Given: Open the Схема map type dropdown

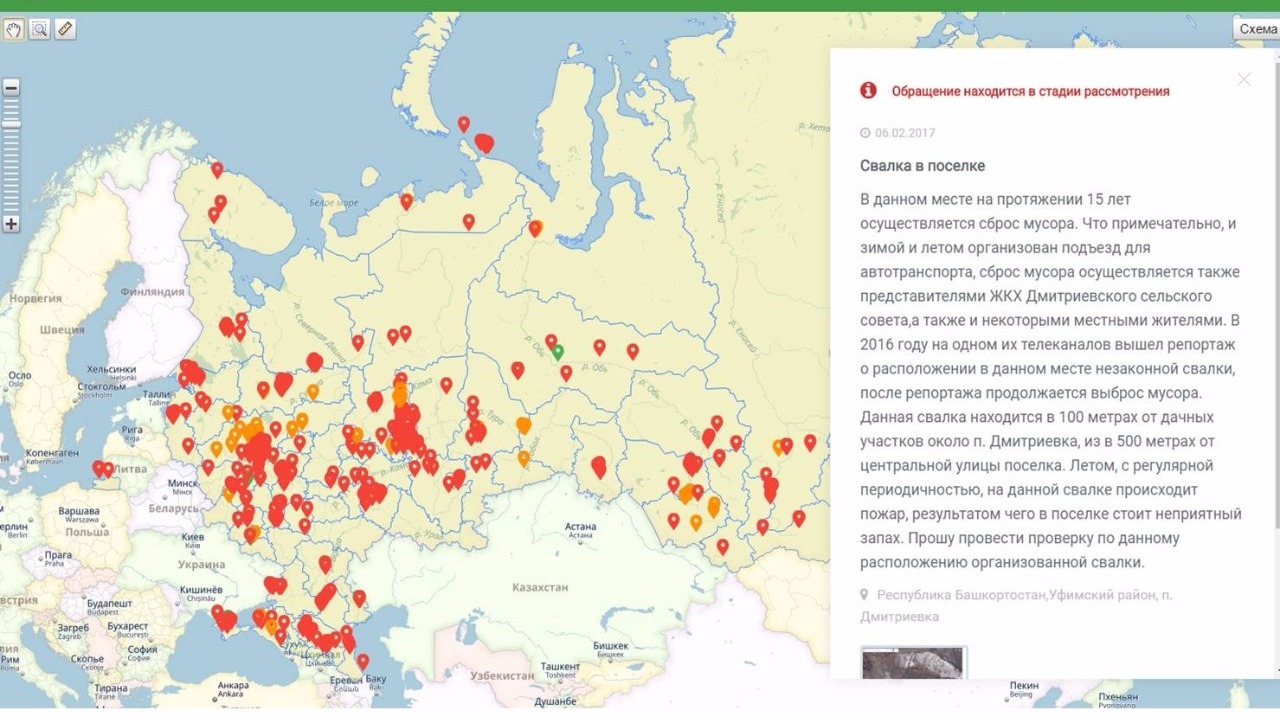Looking at the screenshot, I should (x=1256, y=29).
